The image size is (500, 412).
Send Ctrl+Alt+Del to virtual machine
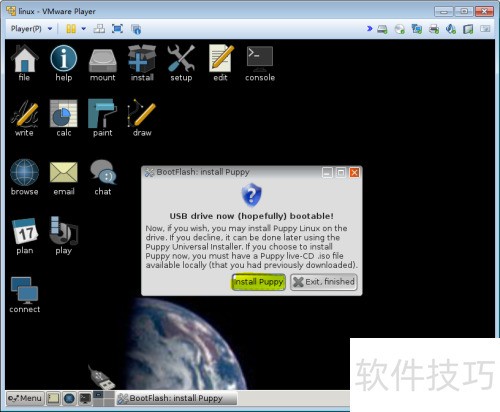tap(99, 29)
